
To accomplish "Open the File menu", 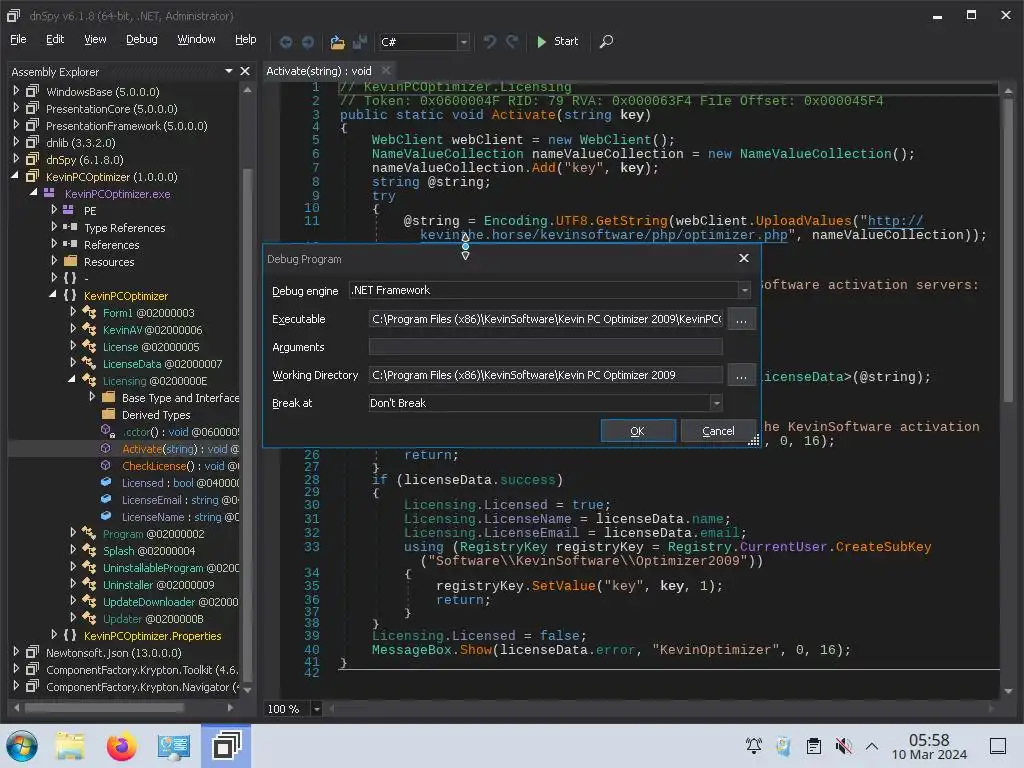I will coord(18,39).
